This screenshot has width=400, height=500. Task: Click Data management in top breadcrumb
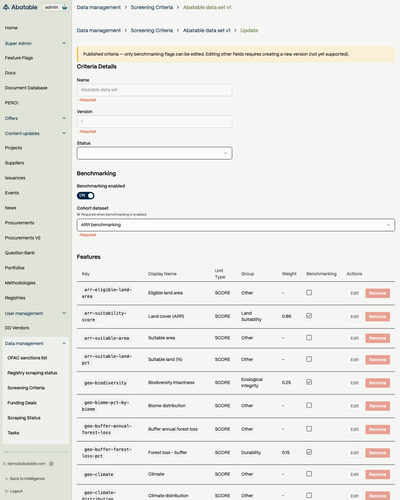point(99,7)
